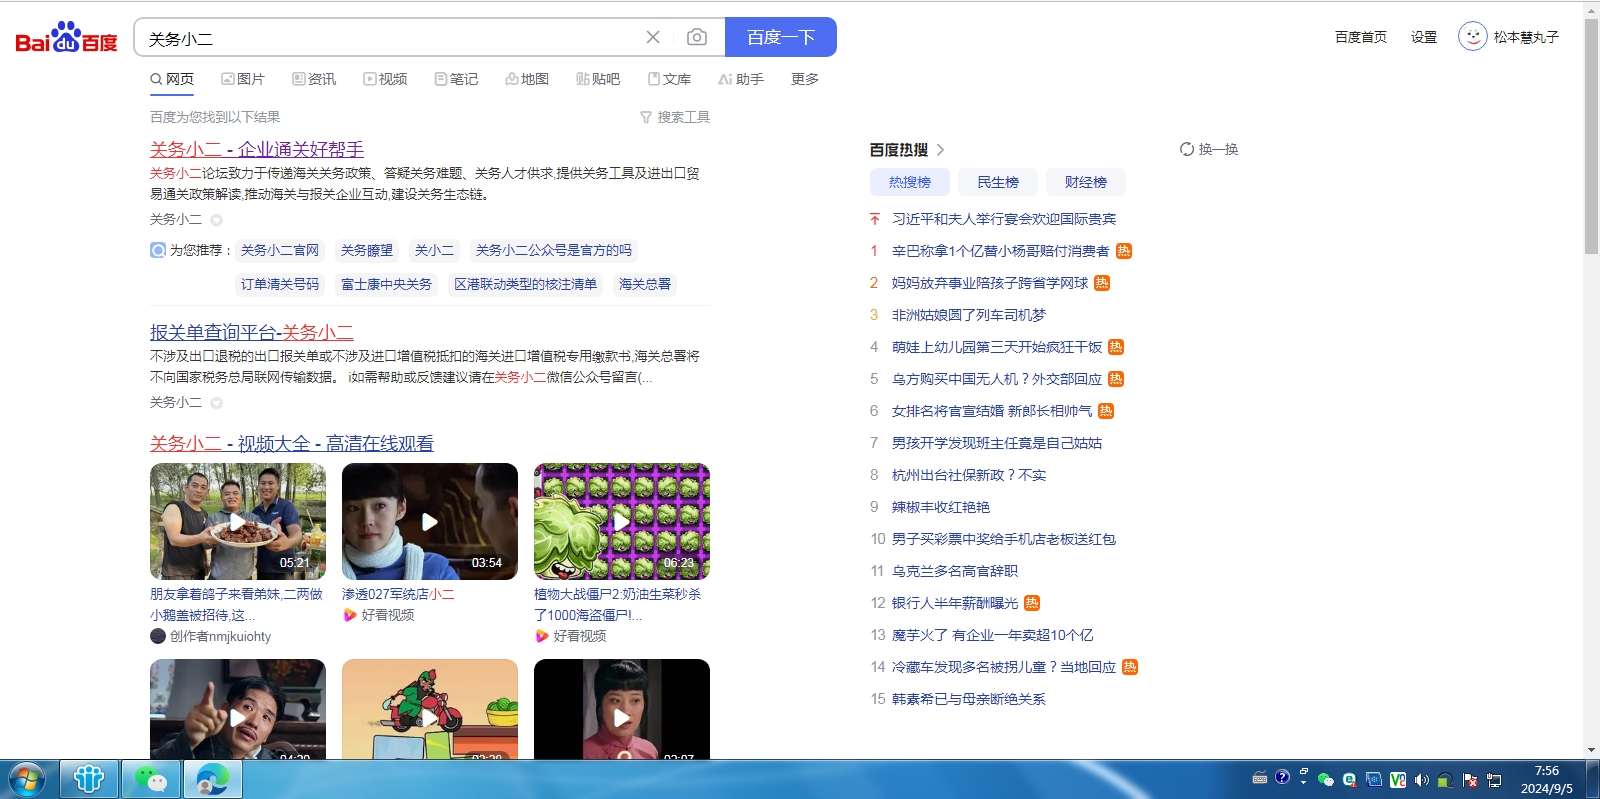Viewport: 1600px width, 799px height.
Task: Open the blue flower taskbar app
Action: click(89, 779)
